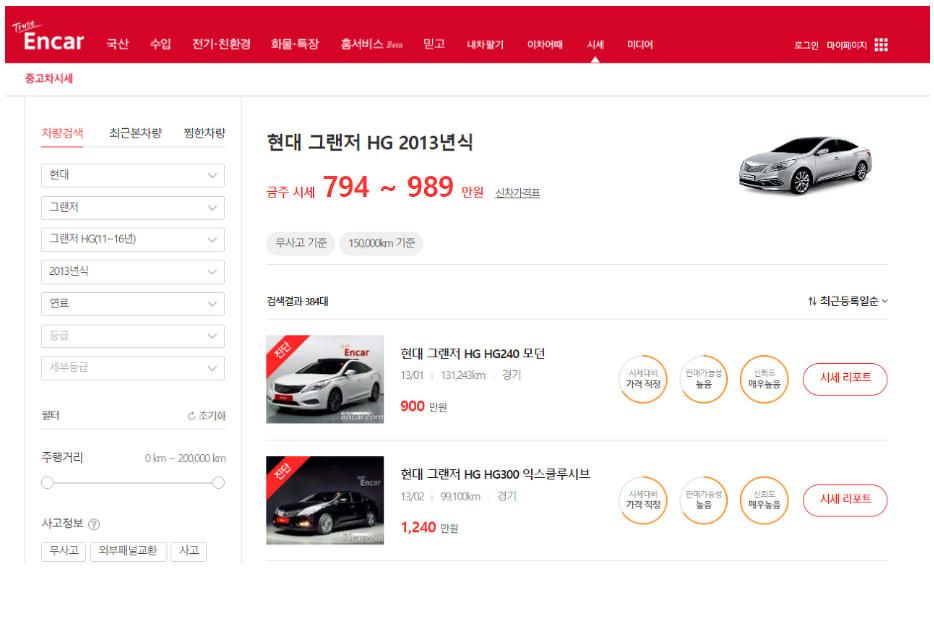Click 시세 리포트 for the HG300 익스클루시브
This screenshot has height=618, width=934.
click(x=845, y=500)
